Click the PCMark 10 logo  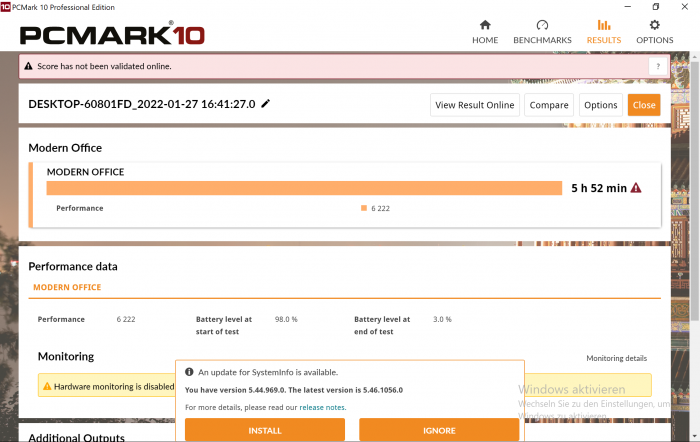pyautogui.click(x=112, y=35)
